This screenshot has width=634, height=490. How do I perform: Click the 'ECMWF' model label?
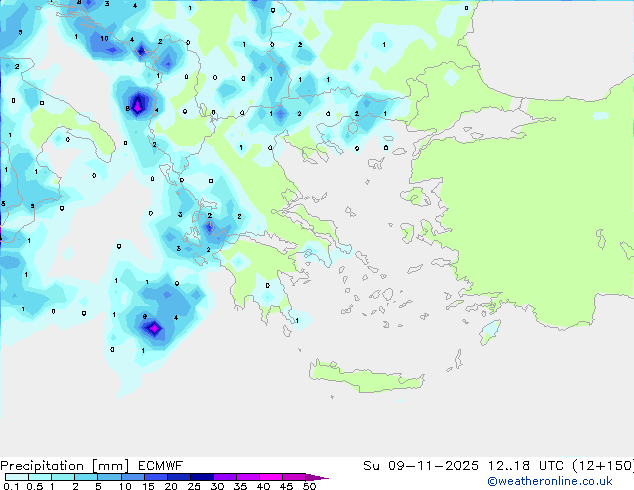pos(161,466)
